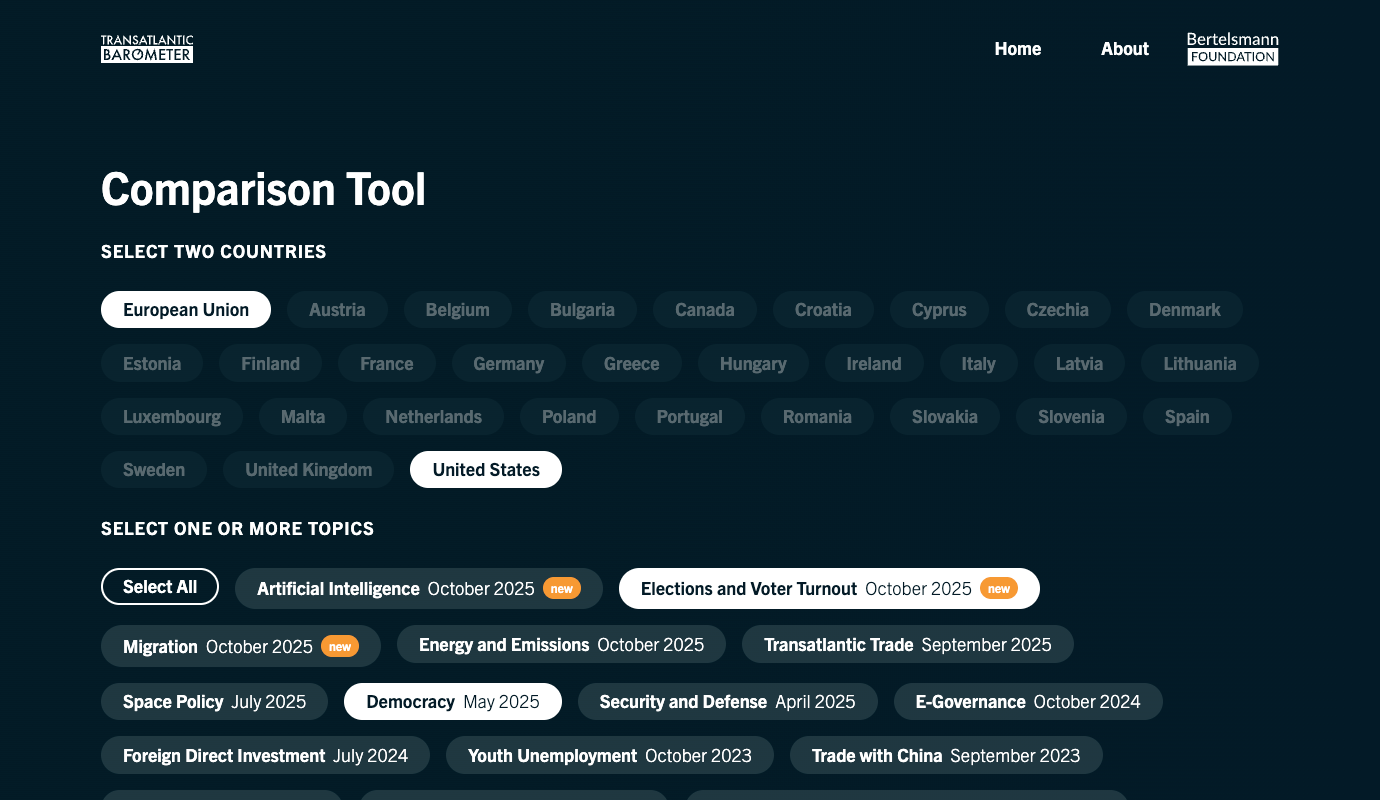This screenshot has height=800, width=1380.
Task: Choose the E-Governance October 2024 topic
Action: tap(1027, 702)
